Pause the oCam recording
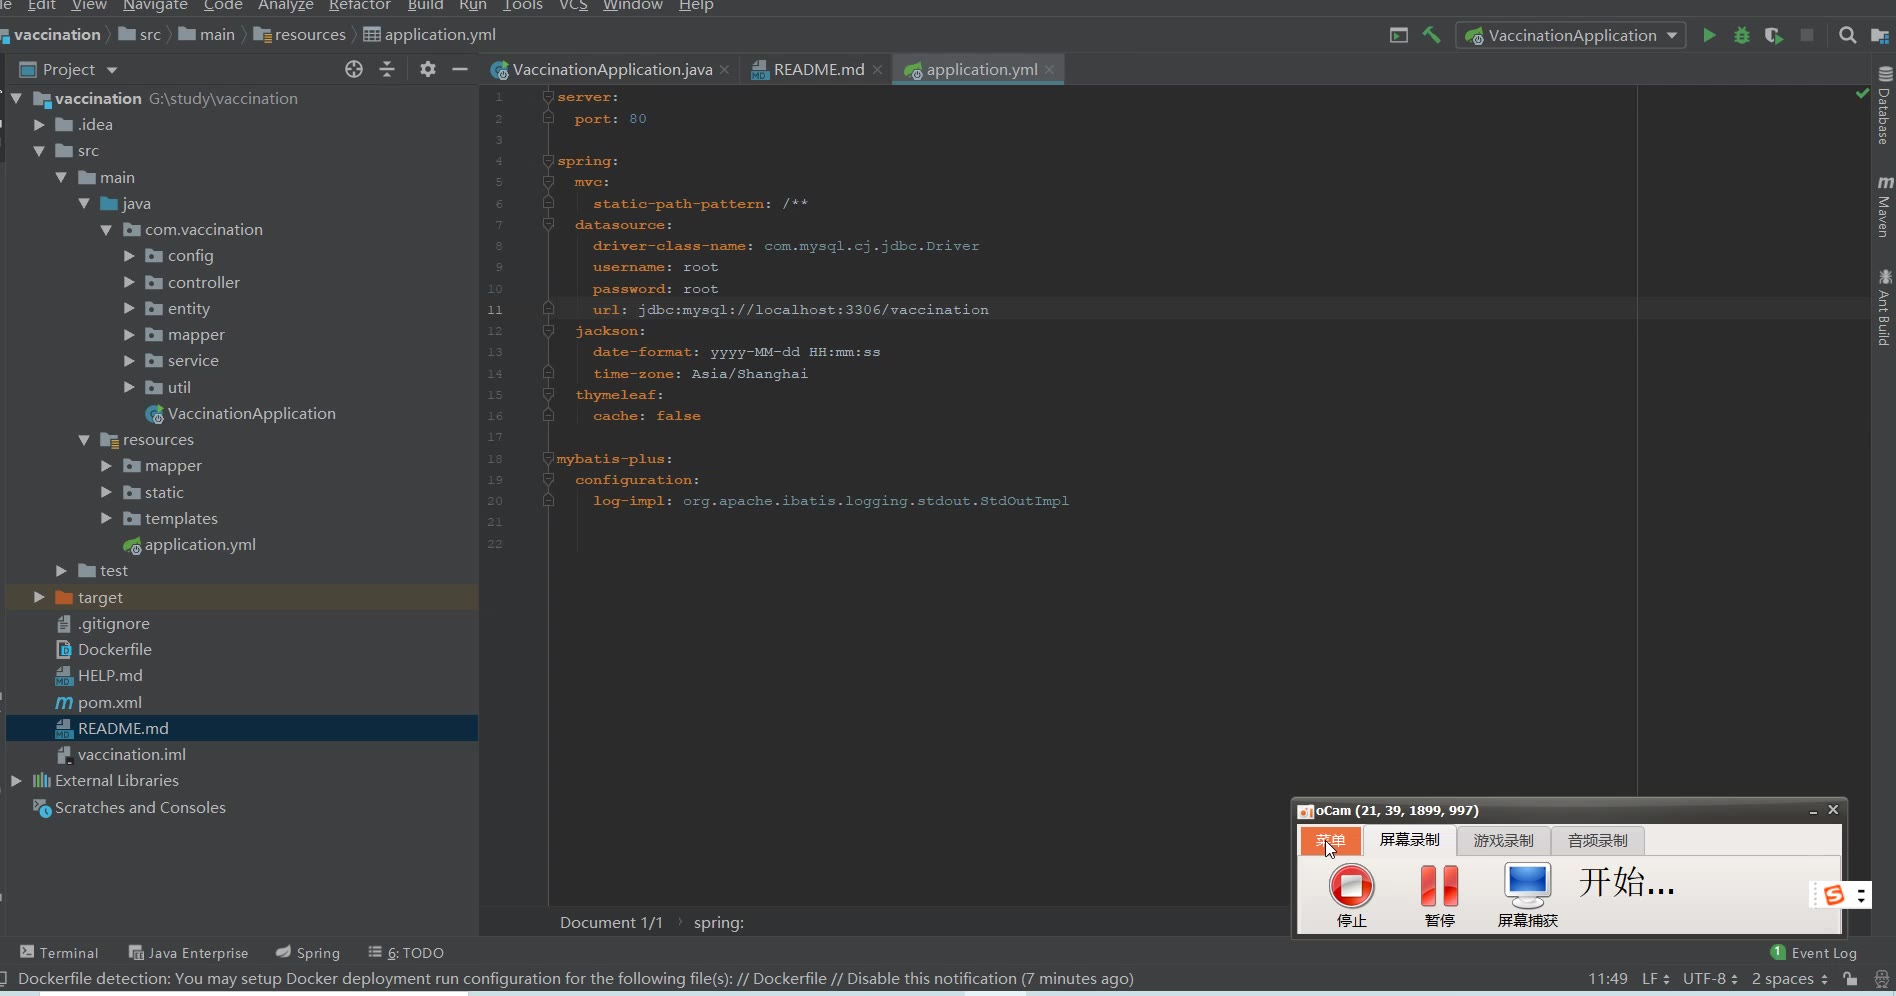The height and width of the screenshot is (996, 1896). [x=1439, y=887]
